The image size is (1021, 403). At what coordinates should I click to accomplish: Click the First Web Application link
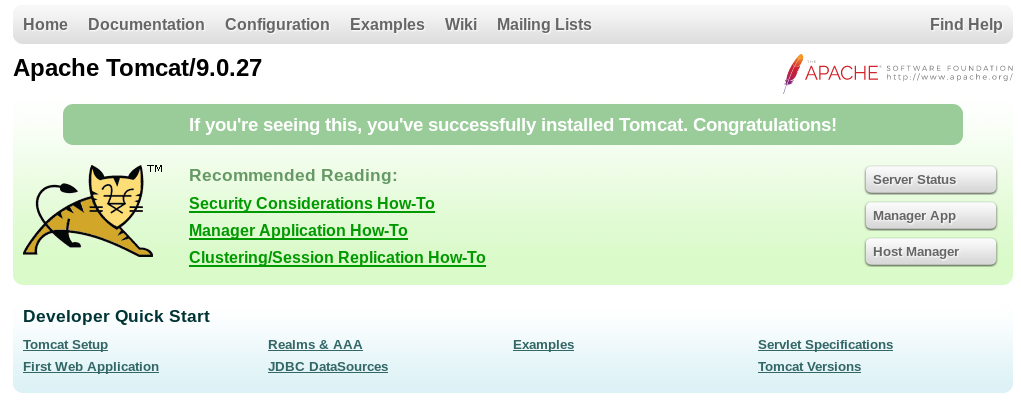[91, 367]
